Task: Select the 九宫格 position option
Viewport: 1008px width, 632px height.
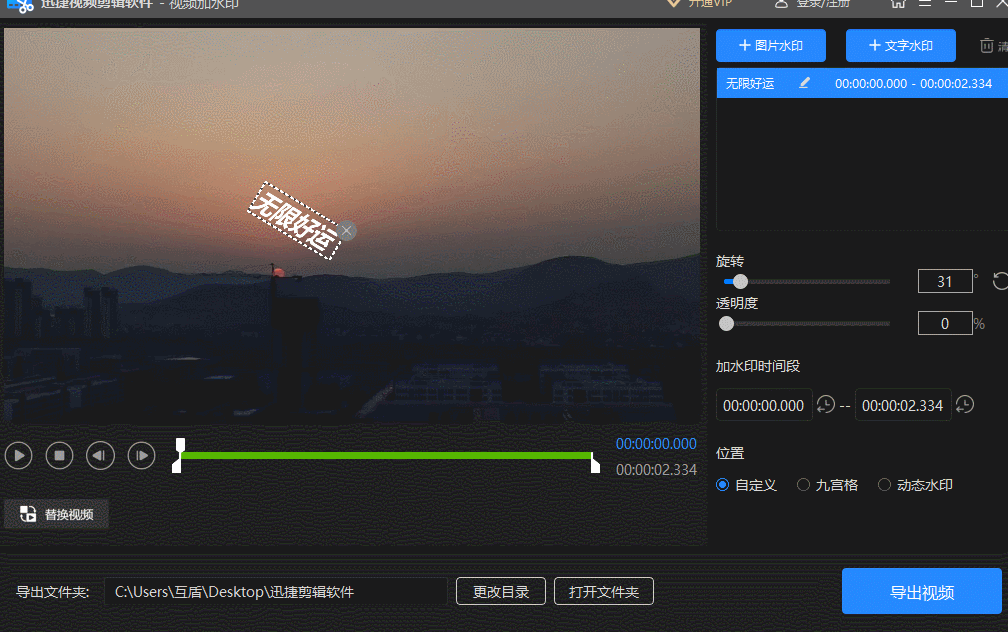Action: pyautogui.click(x=803, y=484)
